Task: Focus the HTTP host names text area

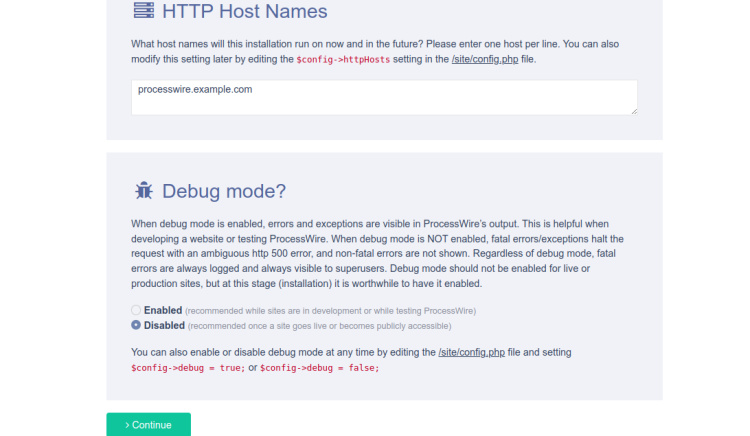Action: click(x=384, y=98)
